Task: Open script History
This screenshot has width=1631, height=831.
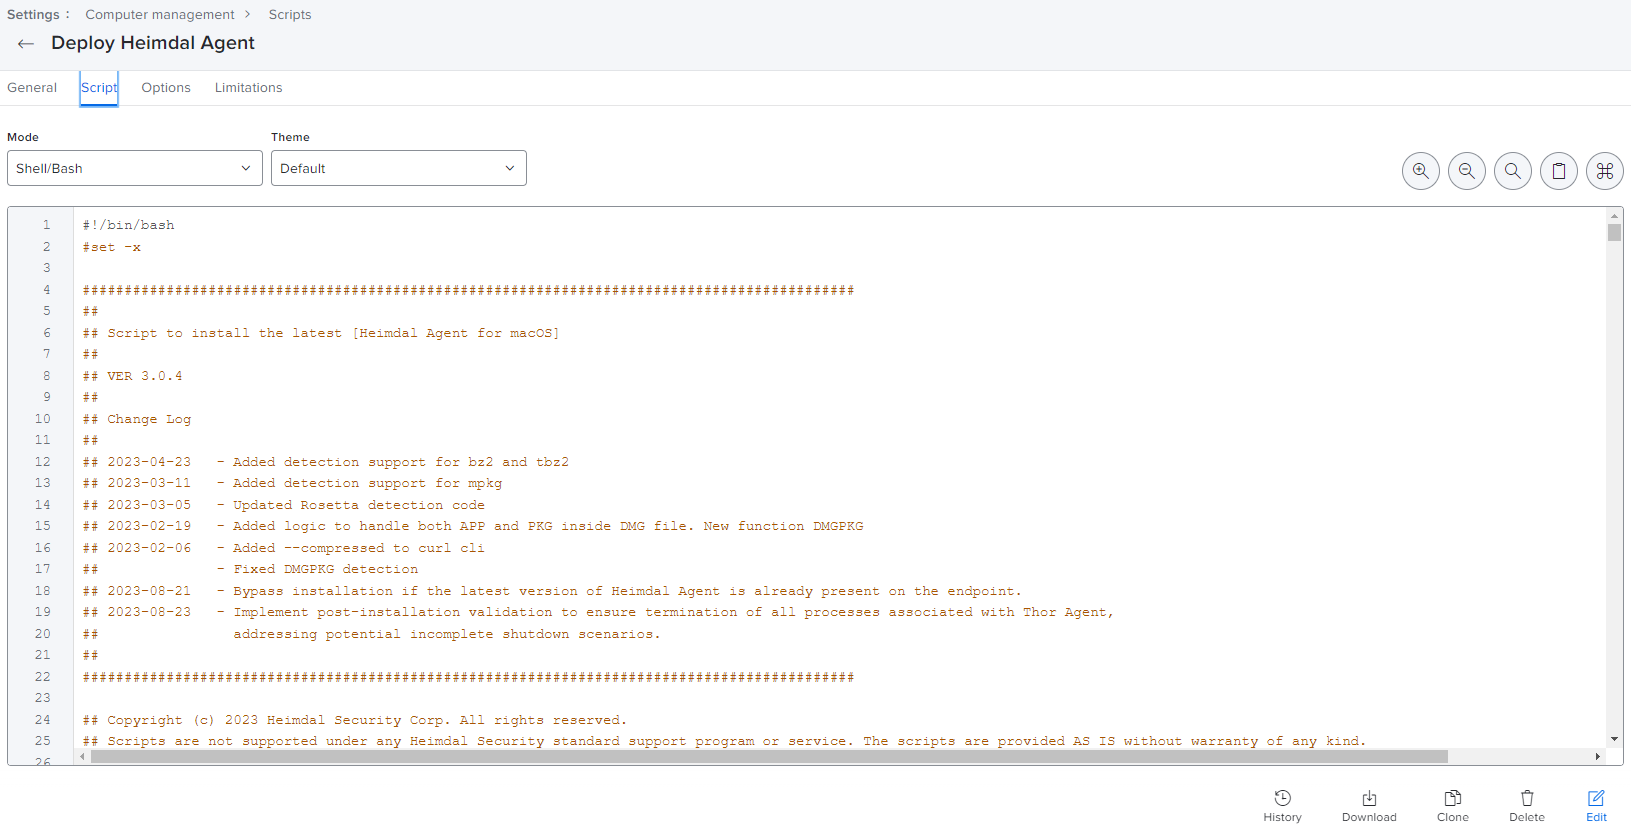Action: (x=1282, y=806)
